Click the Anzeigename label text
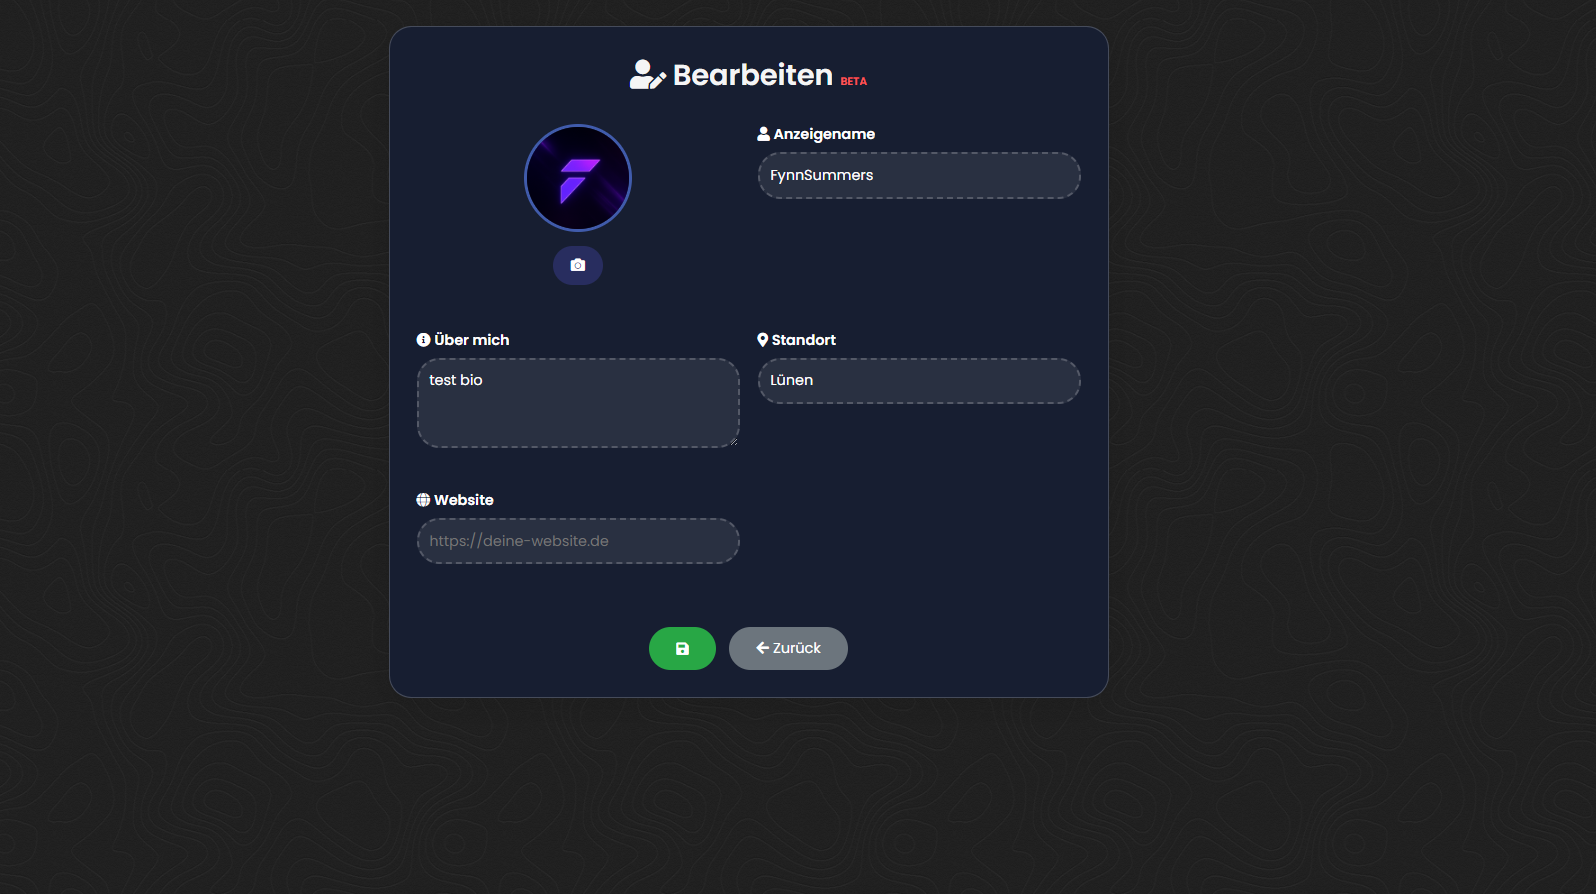1596x894 pixels. 824,134
